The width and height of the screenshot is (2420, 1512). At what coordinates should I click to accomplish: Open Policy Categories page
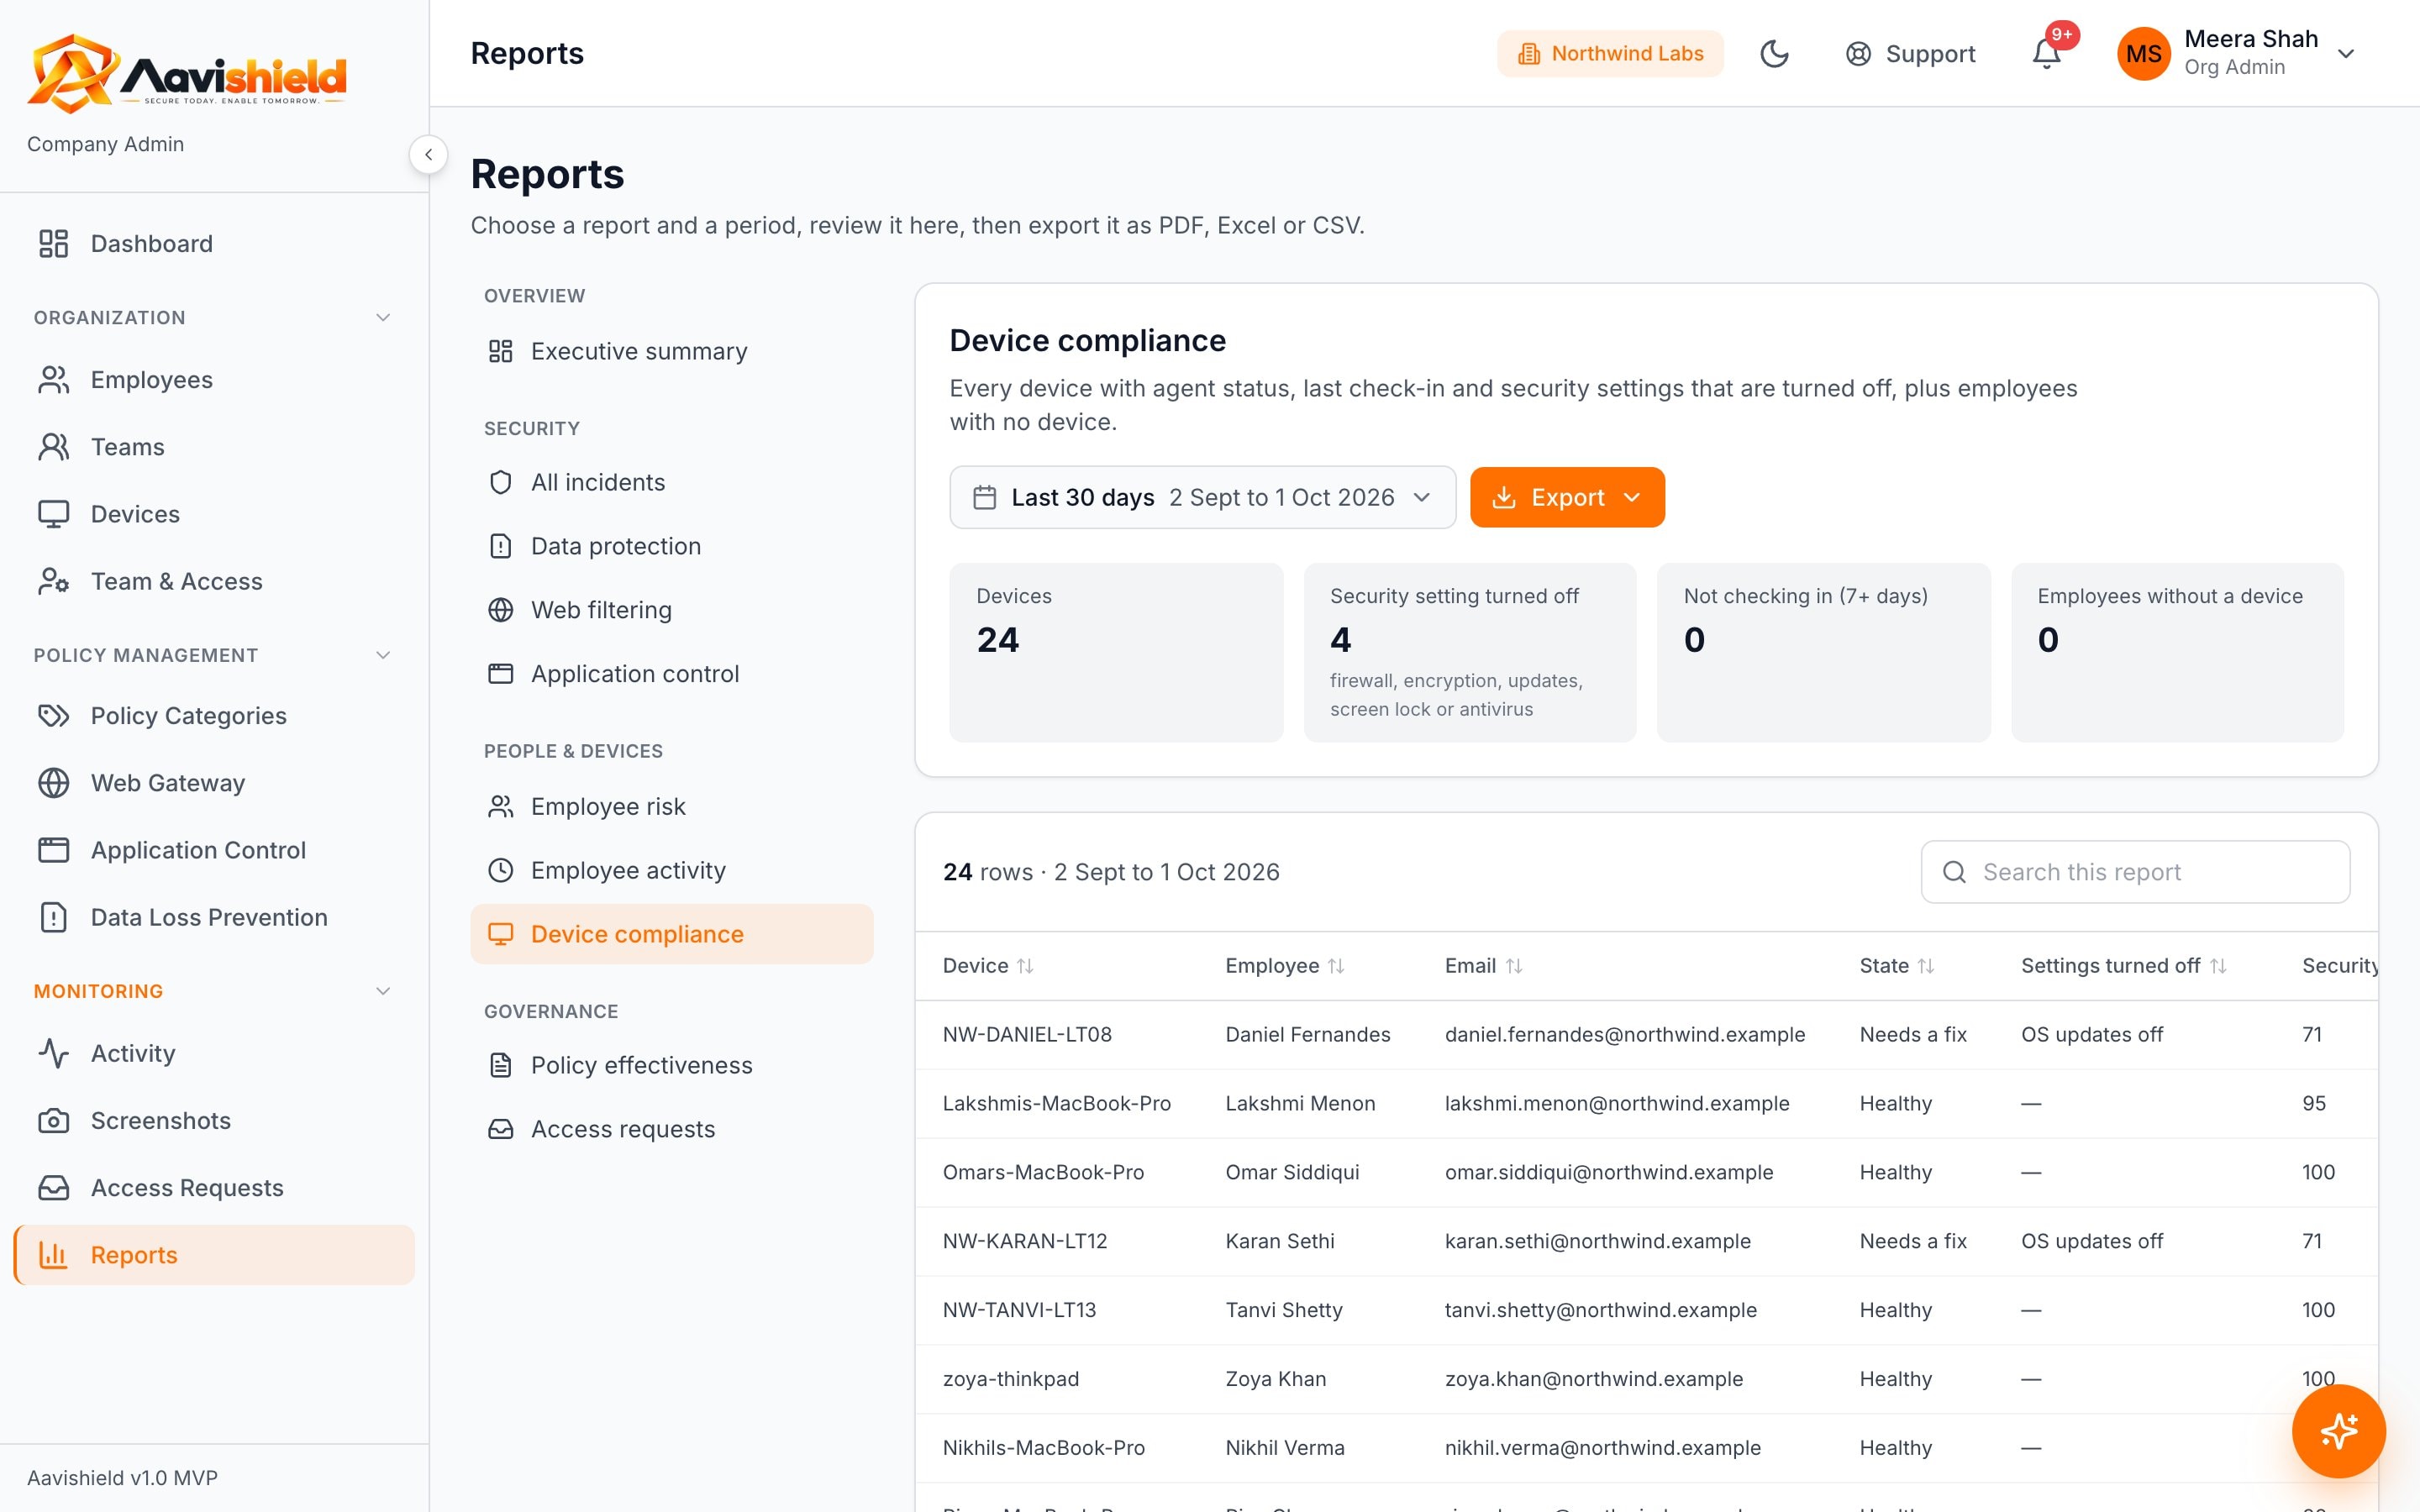214,716
